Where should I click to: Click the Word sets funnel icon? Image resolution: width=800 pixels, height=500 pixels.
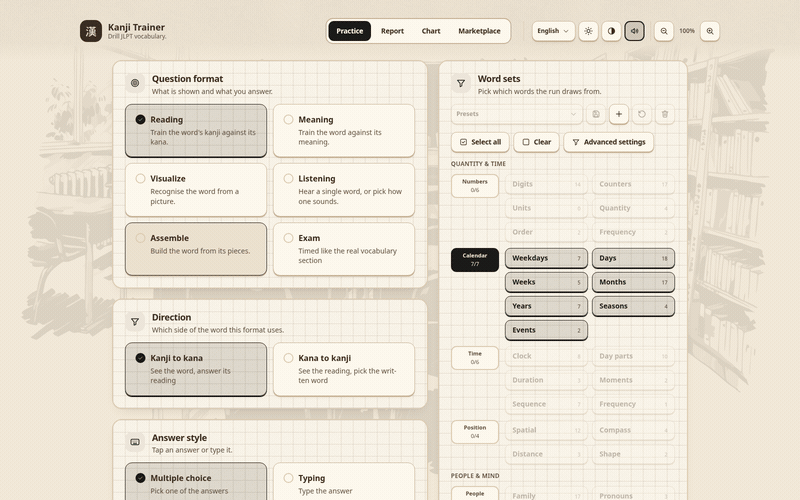[461, 83]
